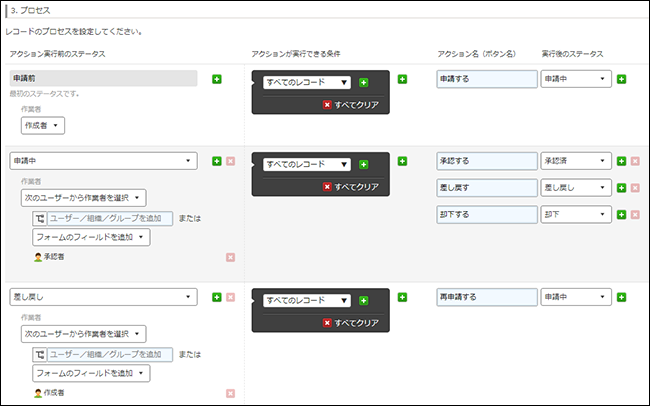The height and width of the screenshot is (406, 650).
Task: Remove 承認者 from assignees
Action: [x=230, y=258]
